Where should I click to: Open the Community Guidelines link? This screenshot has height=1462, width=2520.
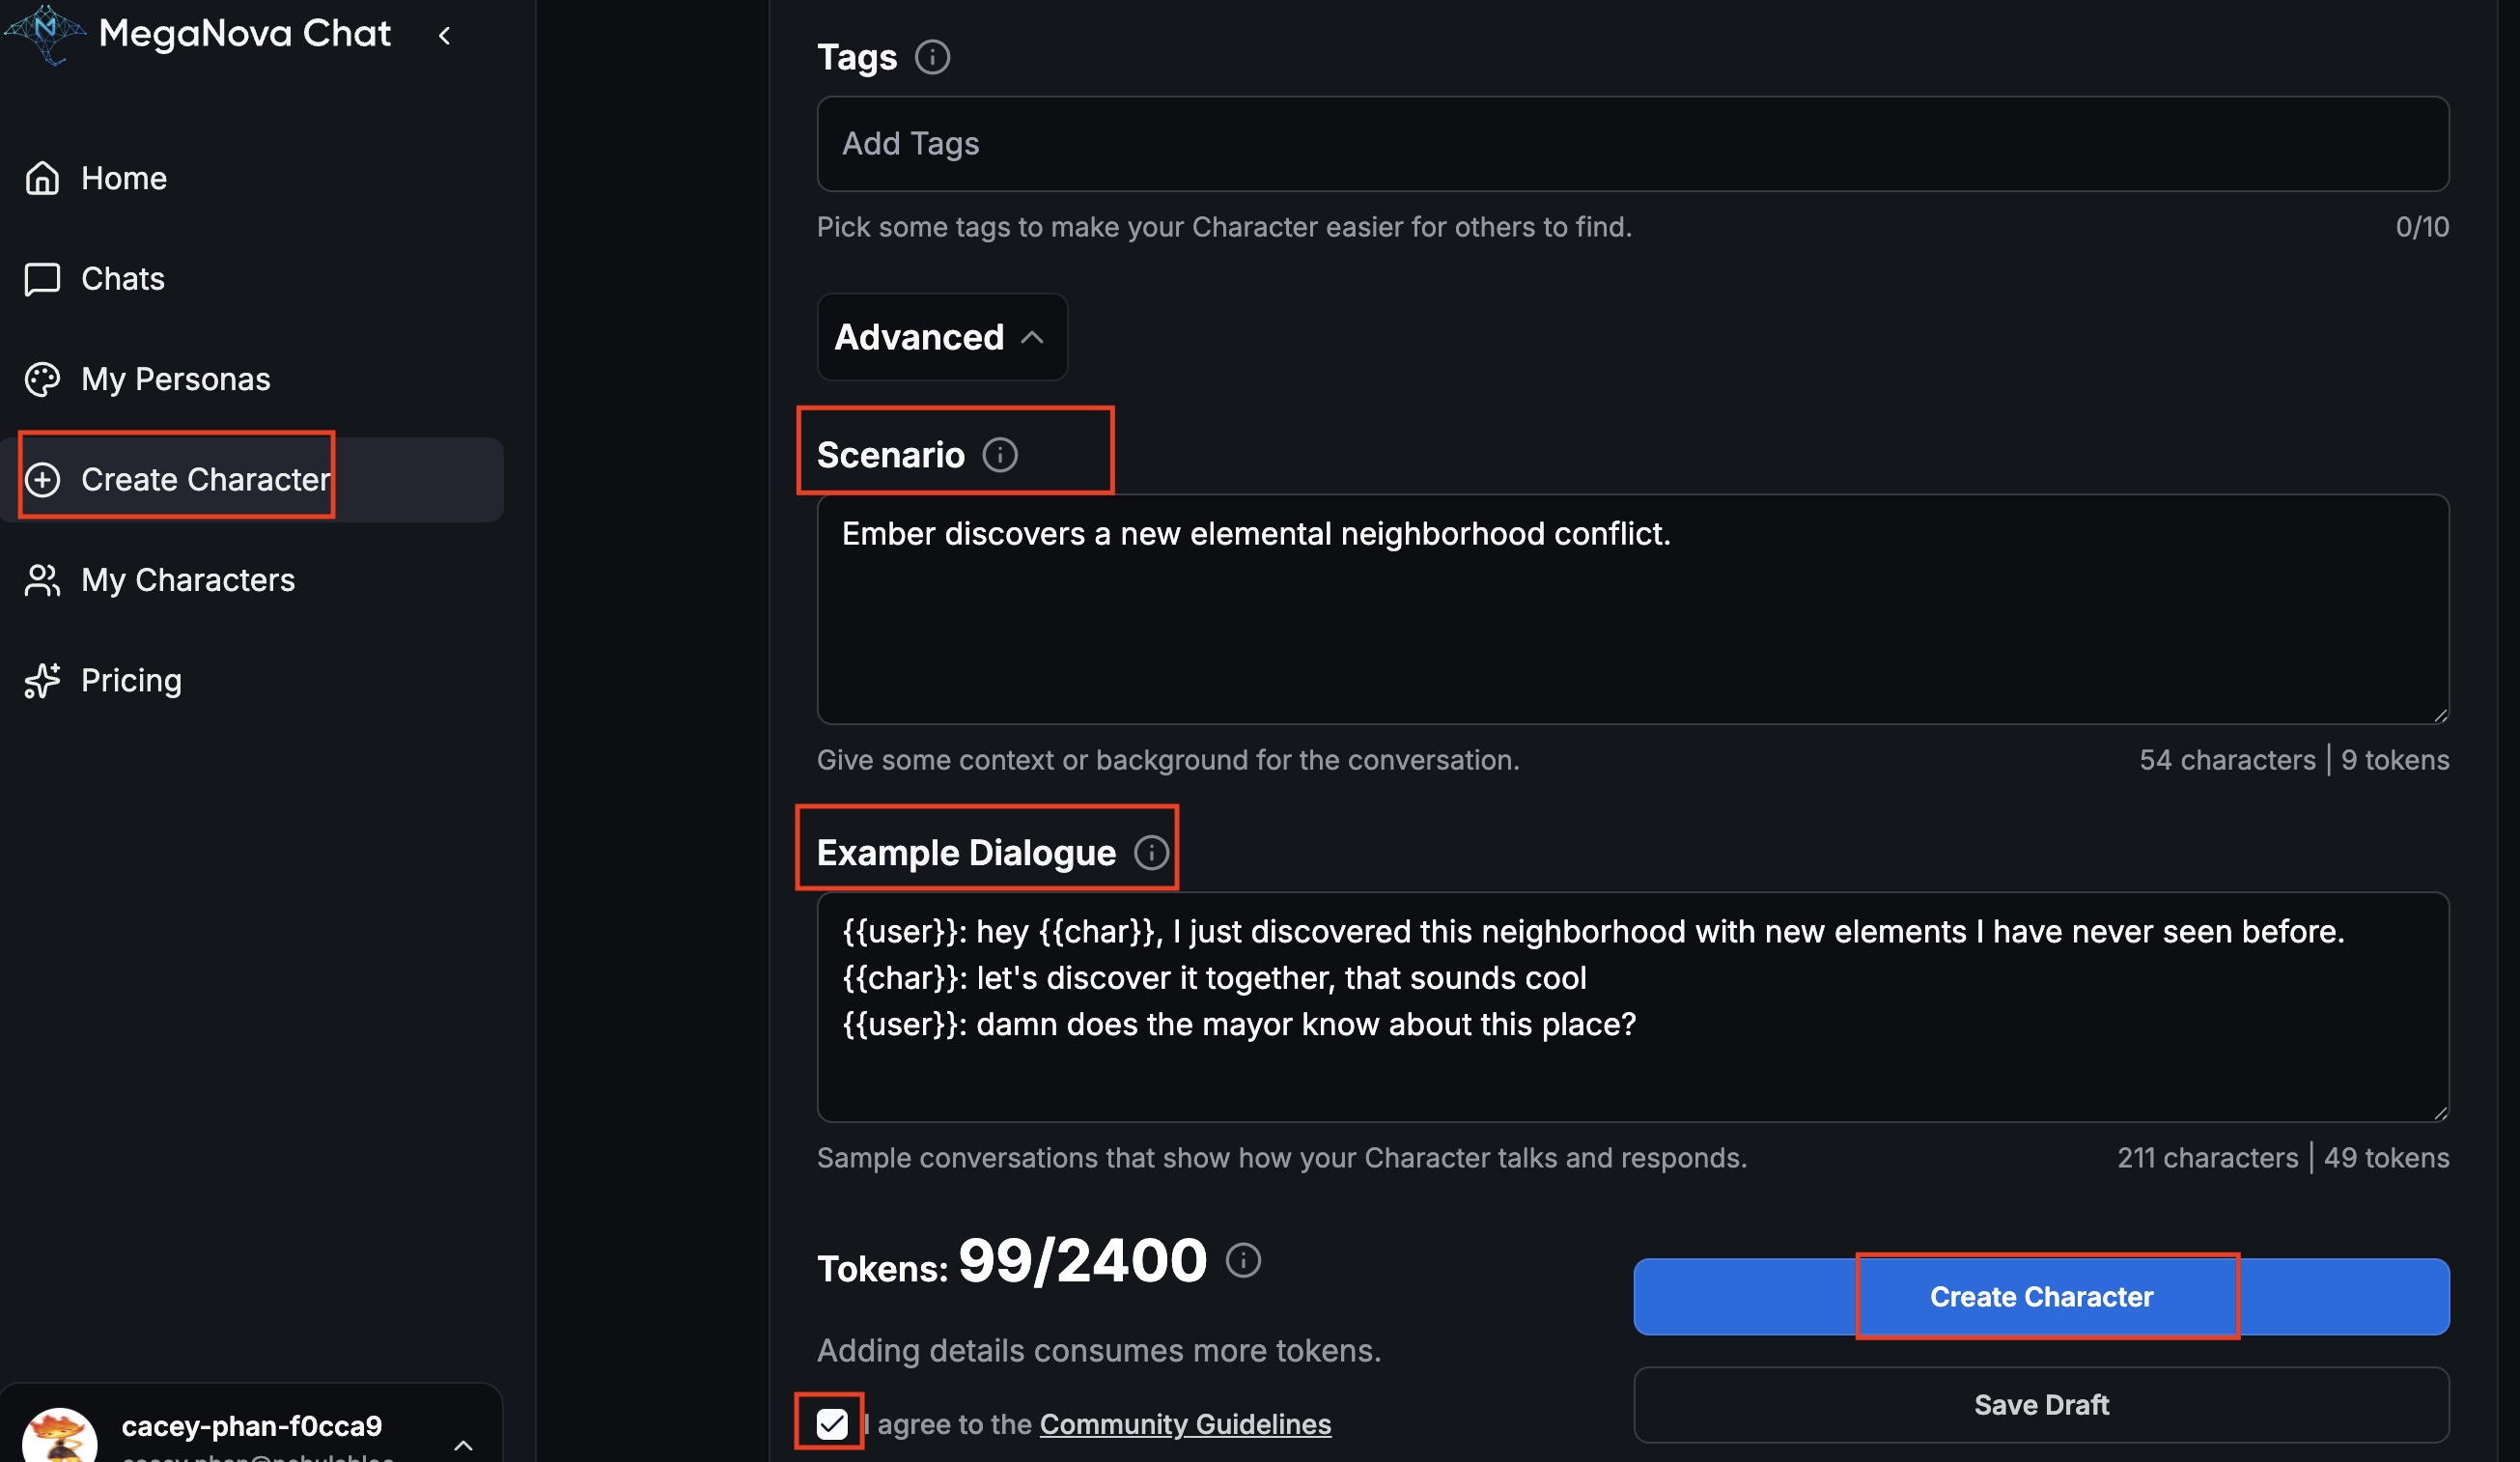pos(1185,1424)
